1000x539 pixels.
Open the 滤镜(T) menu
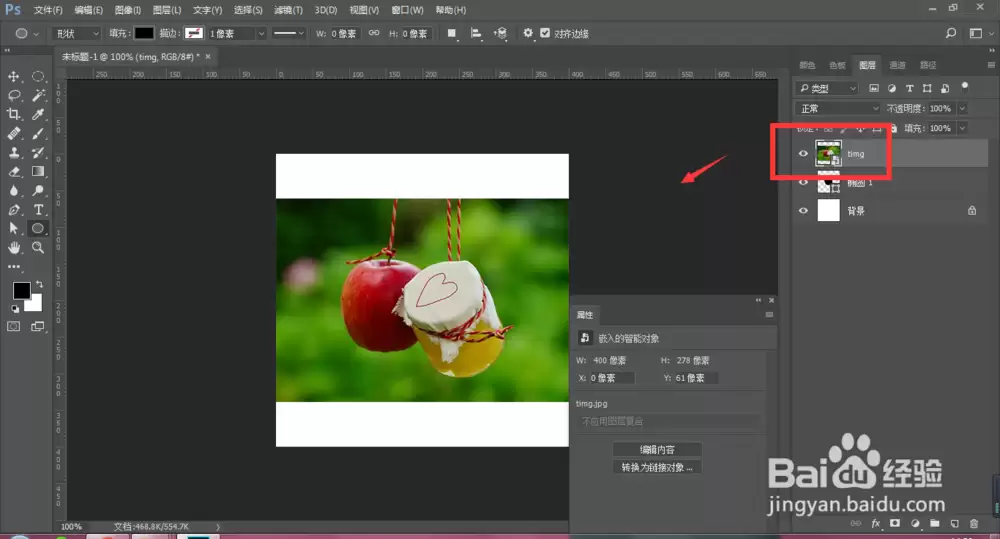pos(288,10)
